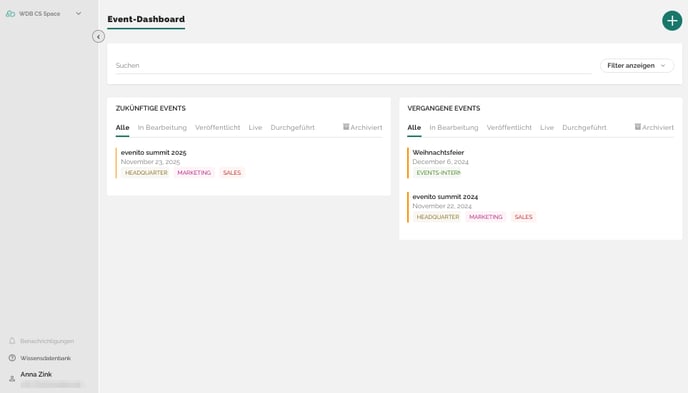Show Durchgeführt tab under Vergangene Events
Screen dimensions: 688x393
point(584,127)
